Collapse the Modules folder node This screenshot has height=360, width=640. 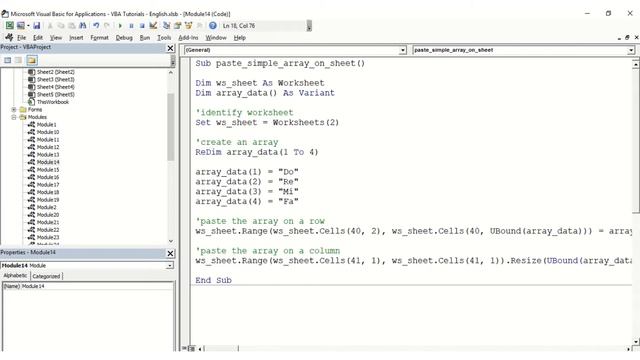click(x=14, y=117)
